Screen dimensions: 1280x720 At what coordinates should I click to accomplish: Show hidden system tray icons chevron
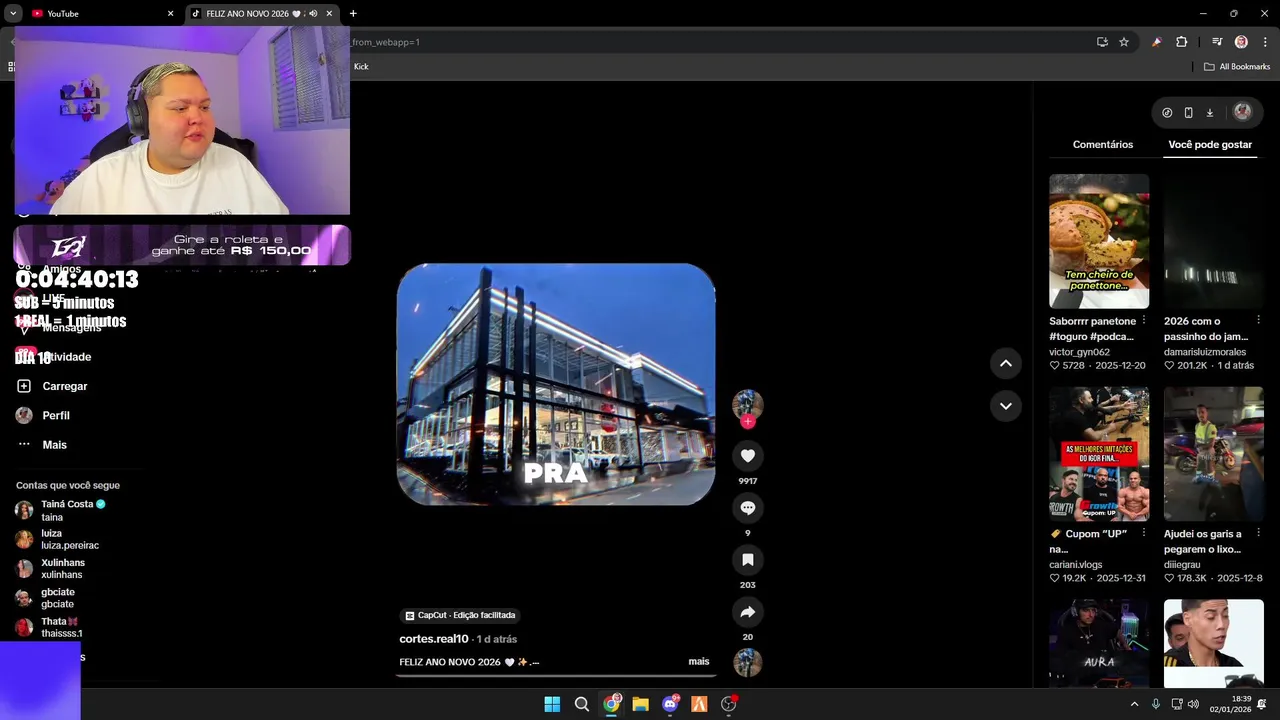pos(1134,704)
